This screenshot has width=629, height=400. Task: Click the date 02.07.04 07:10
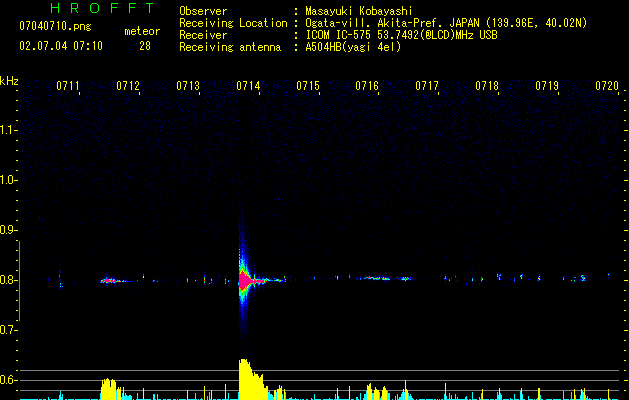click(61, 46)
